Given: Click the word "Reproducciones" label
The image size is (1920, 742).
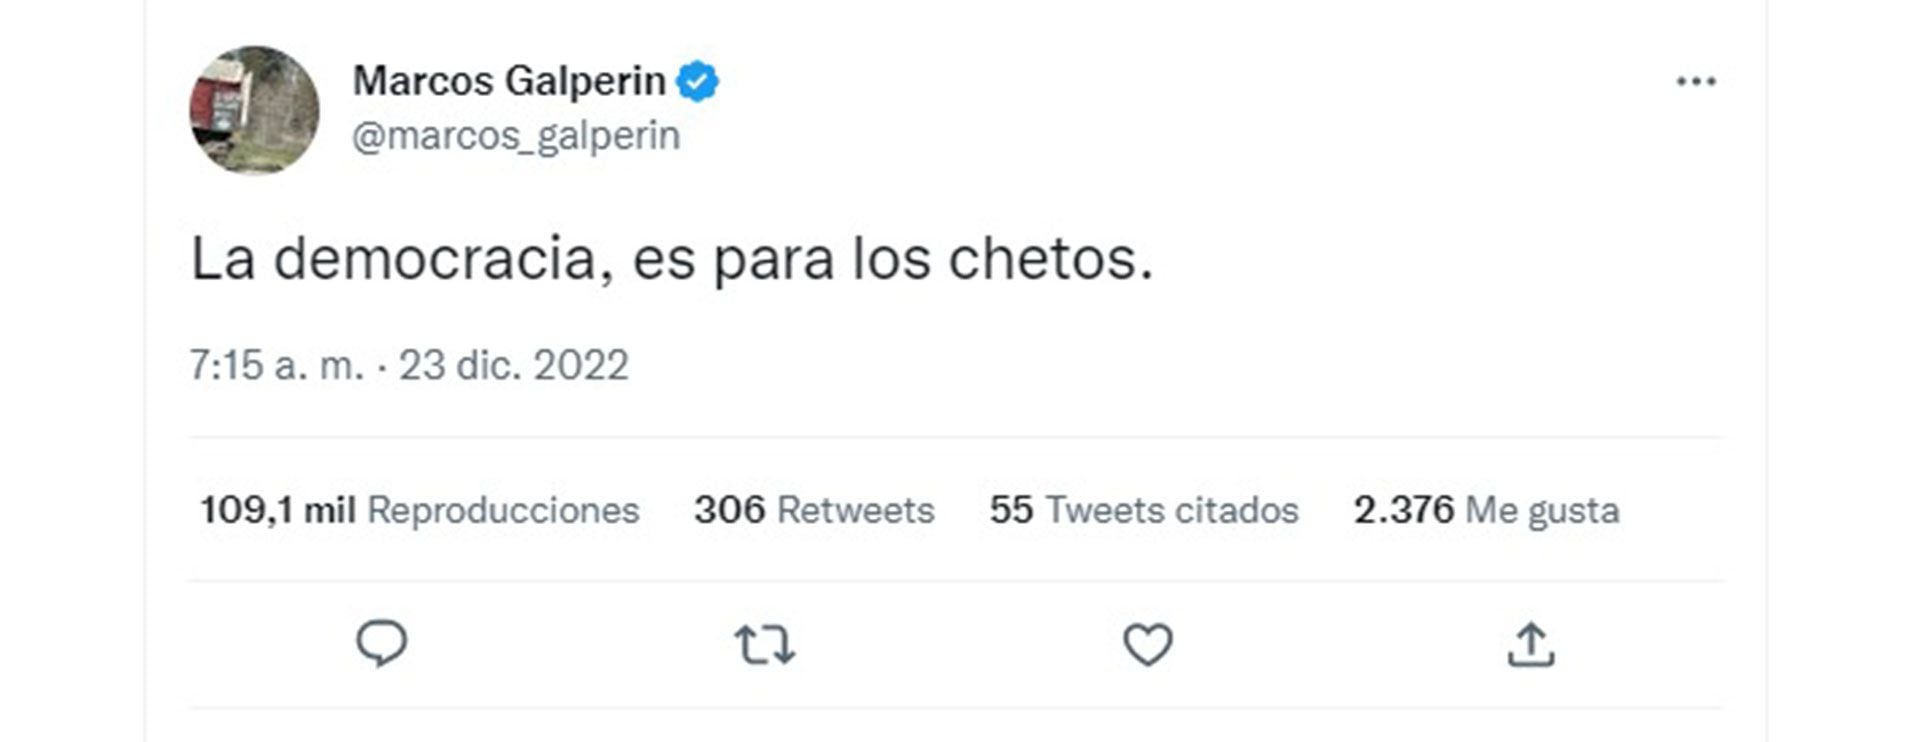Looking at the screenshot, I should click(503, 510).
